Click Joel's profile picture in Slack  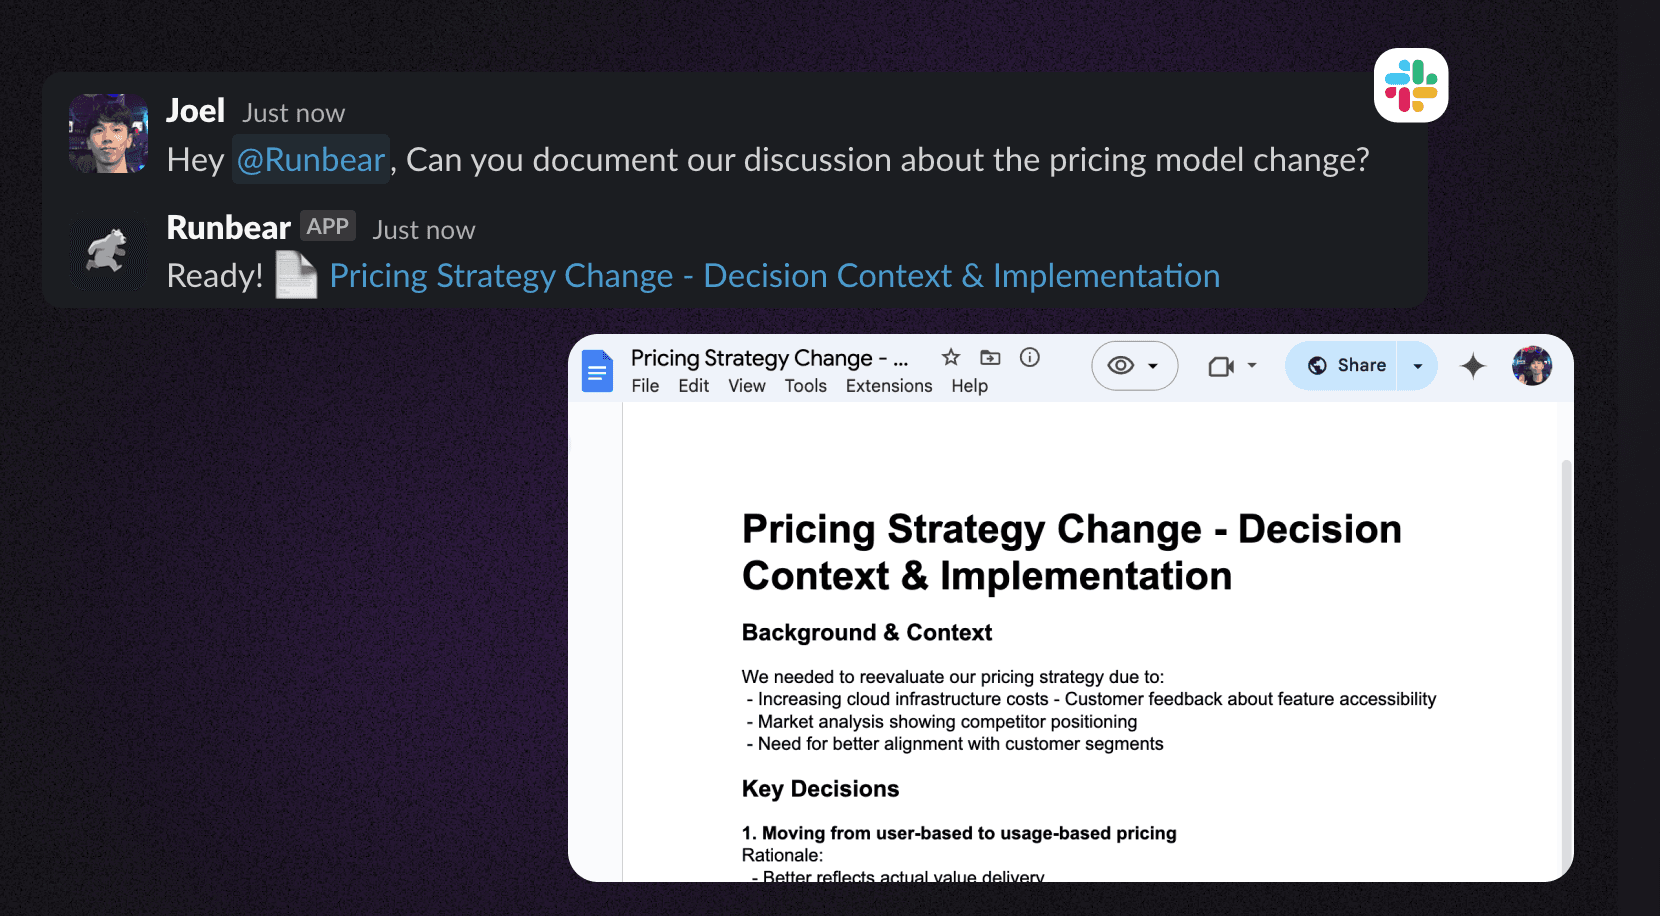[x=108, y=134]
